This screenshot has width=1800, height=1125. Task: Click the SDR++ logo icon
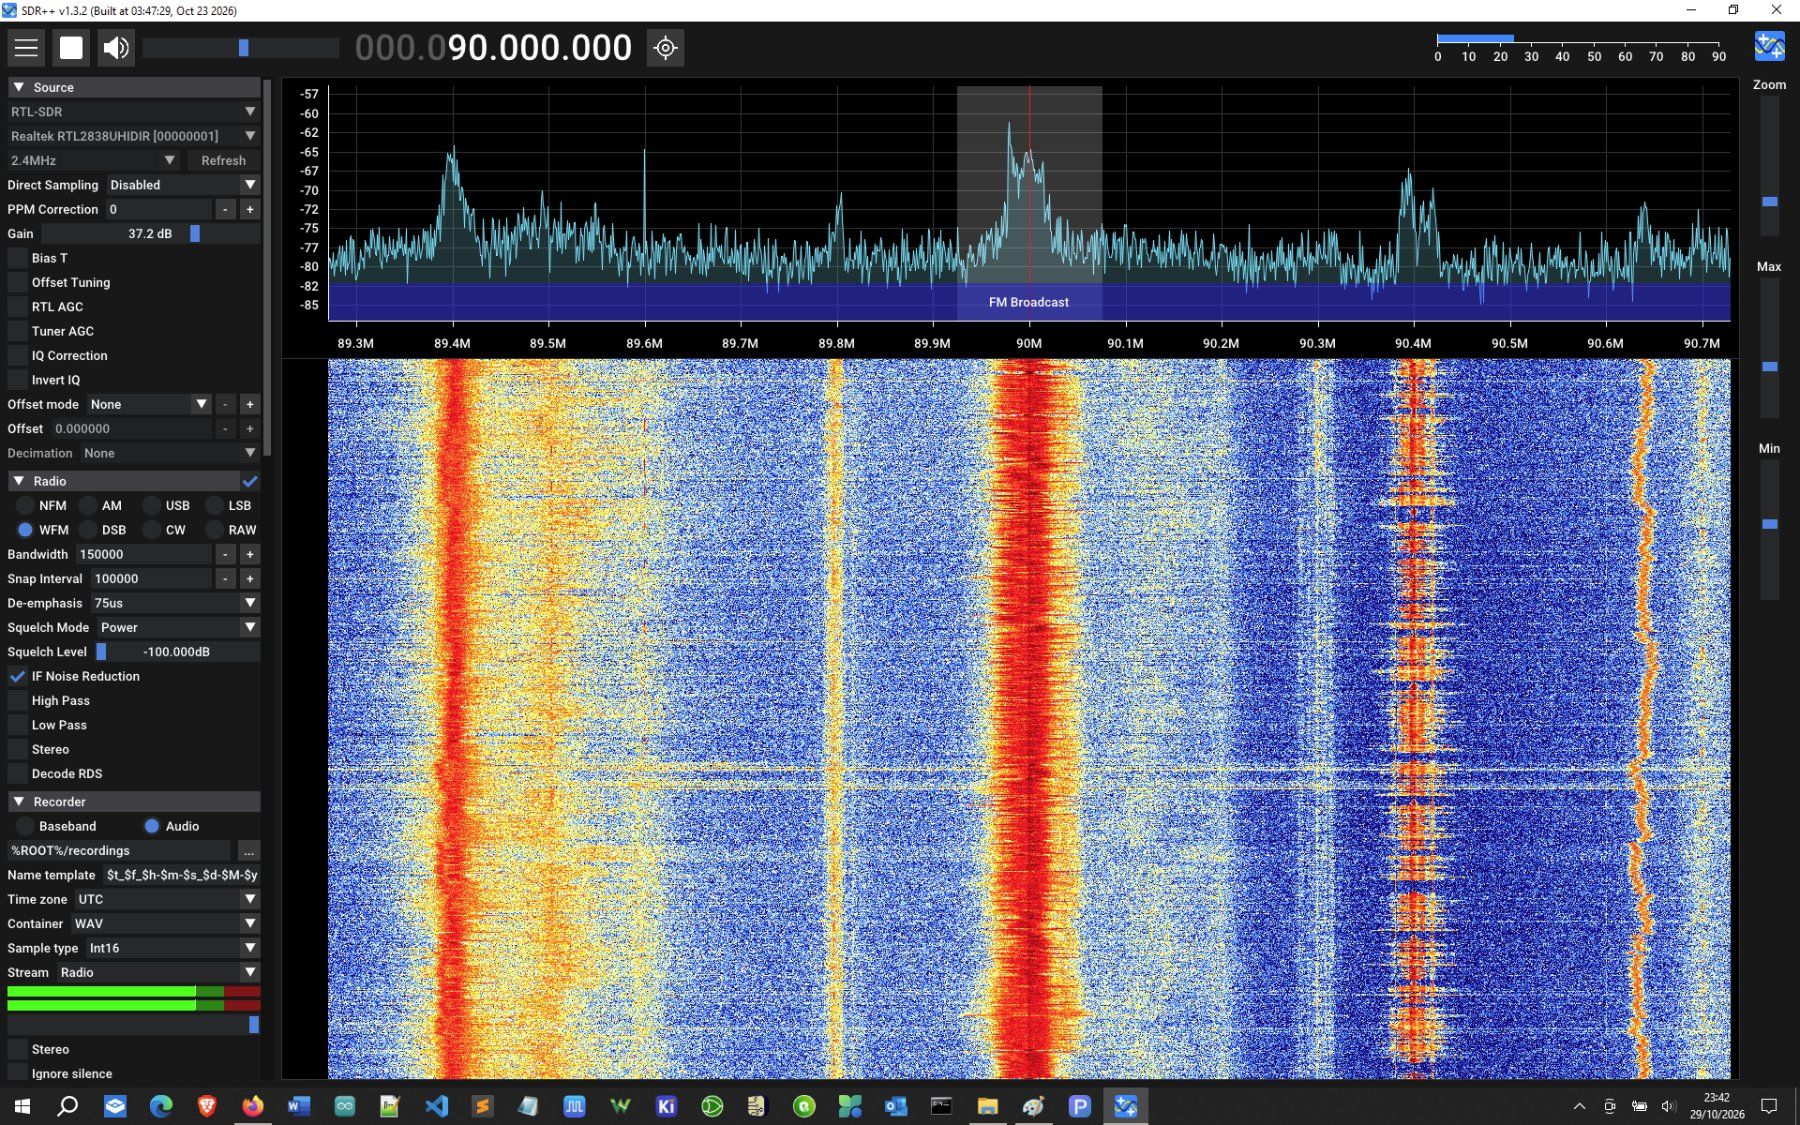(1769, 46)
